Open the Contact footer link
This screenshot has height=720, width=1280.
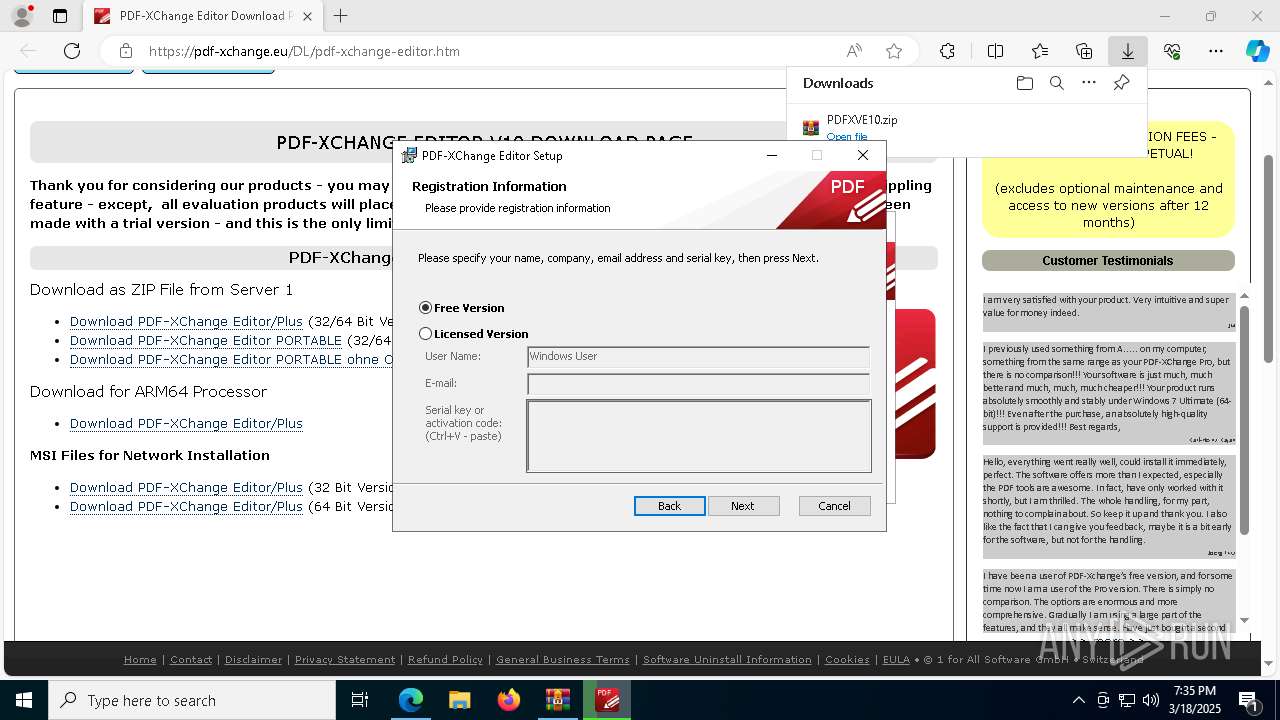(191, 660)
